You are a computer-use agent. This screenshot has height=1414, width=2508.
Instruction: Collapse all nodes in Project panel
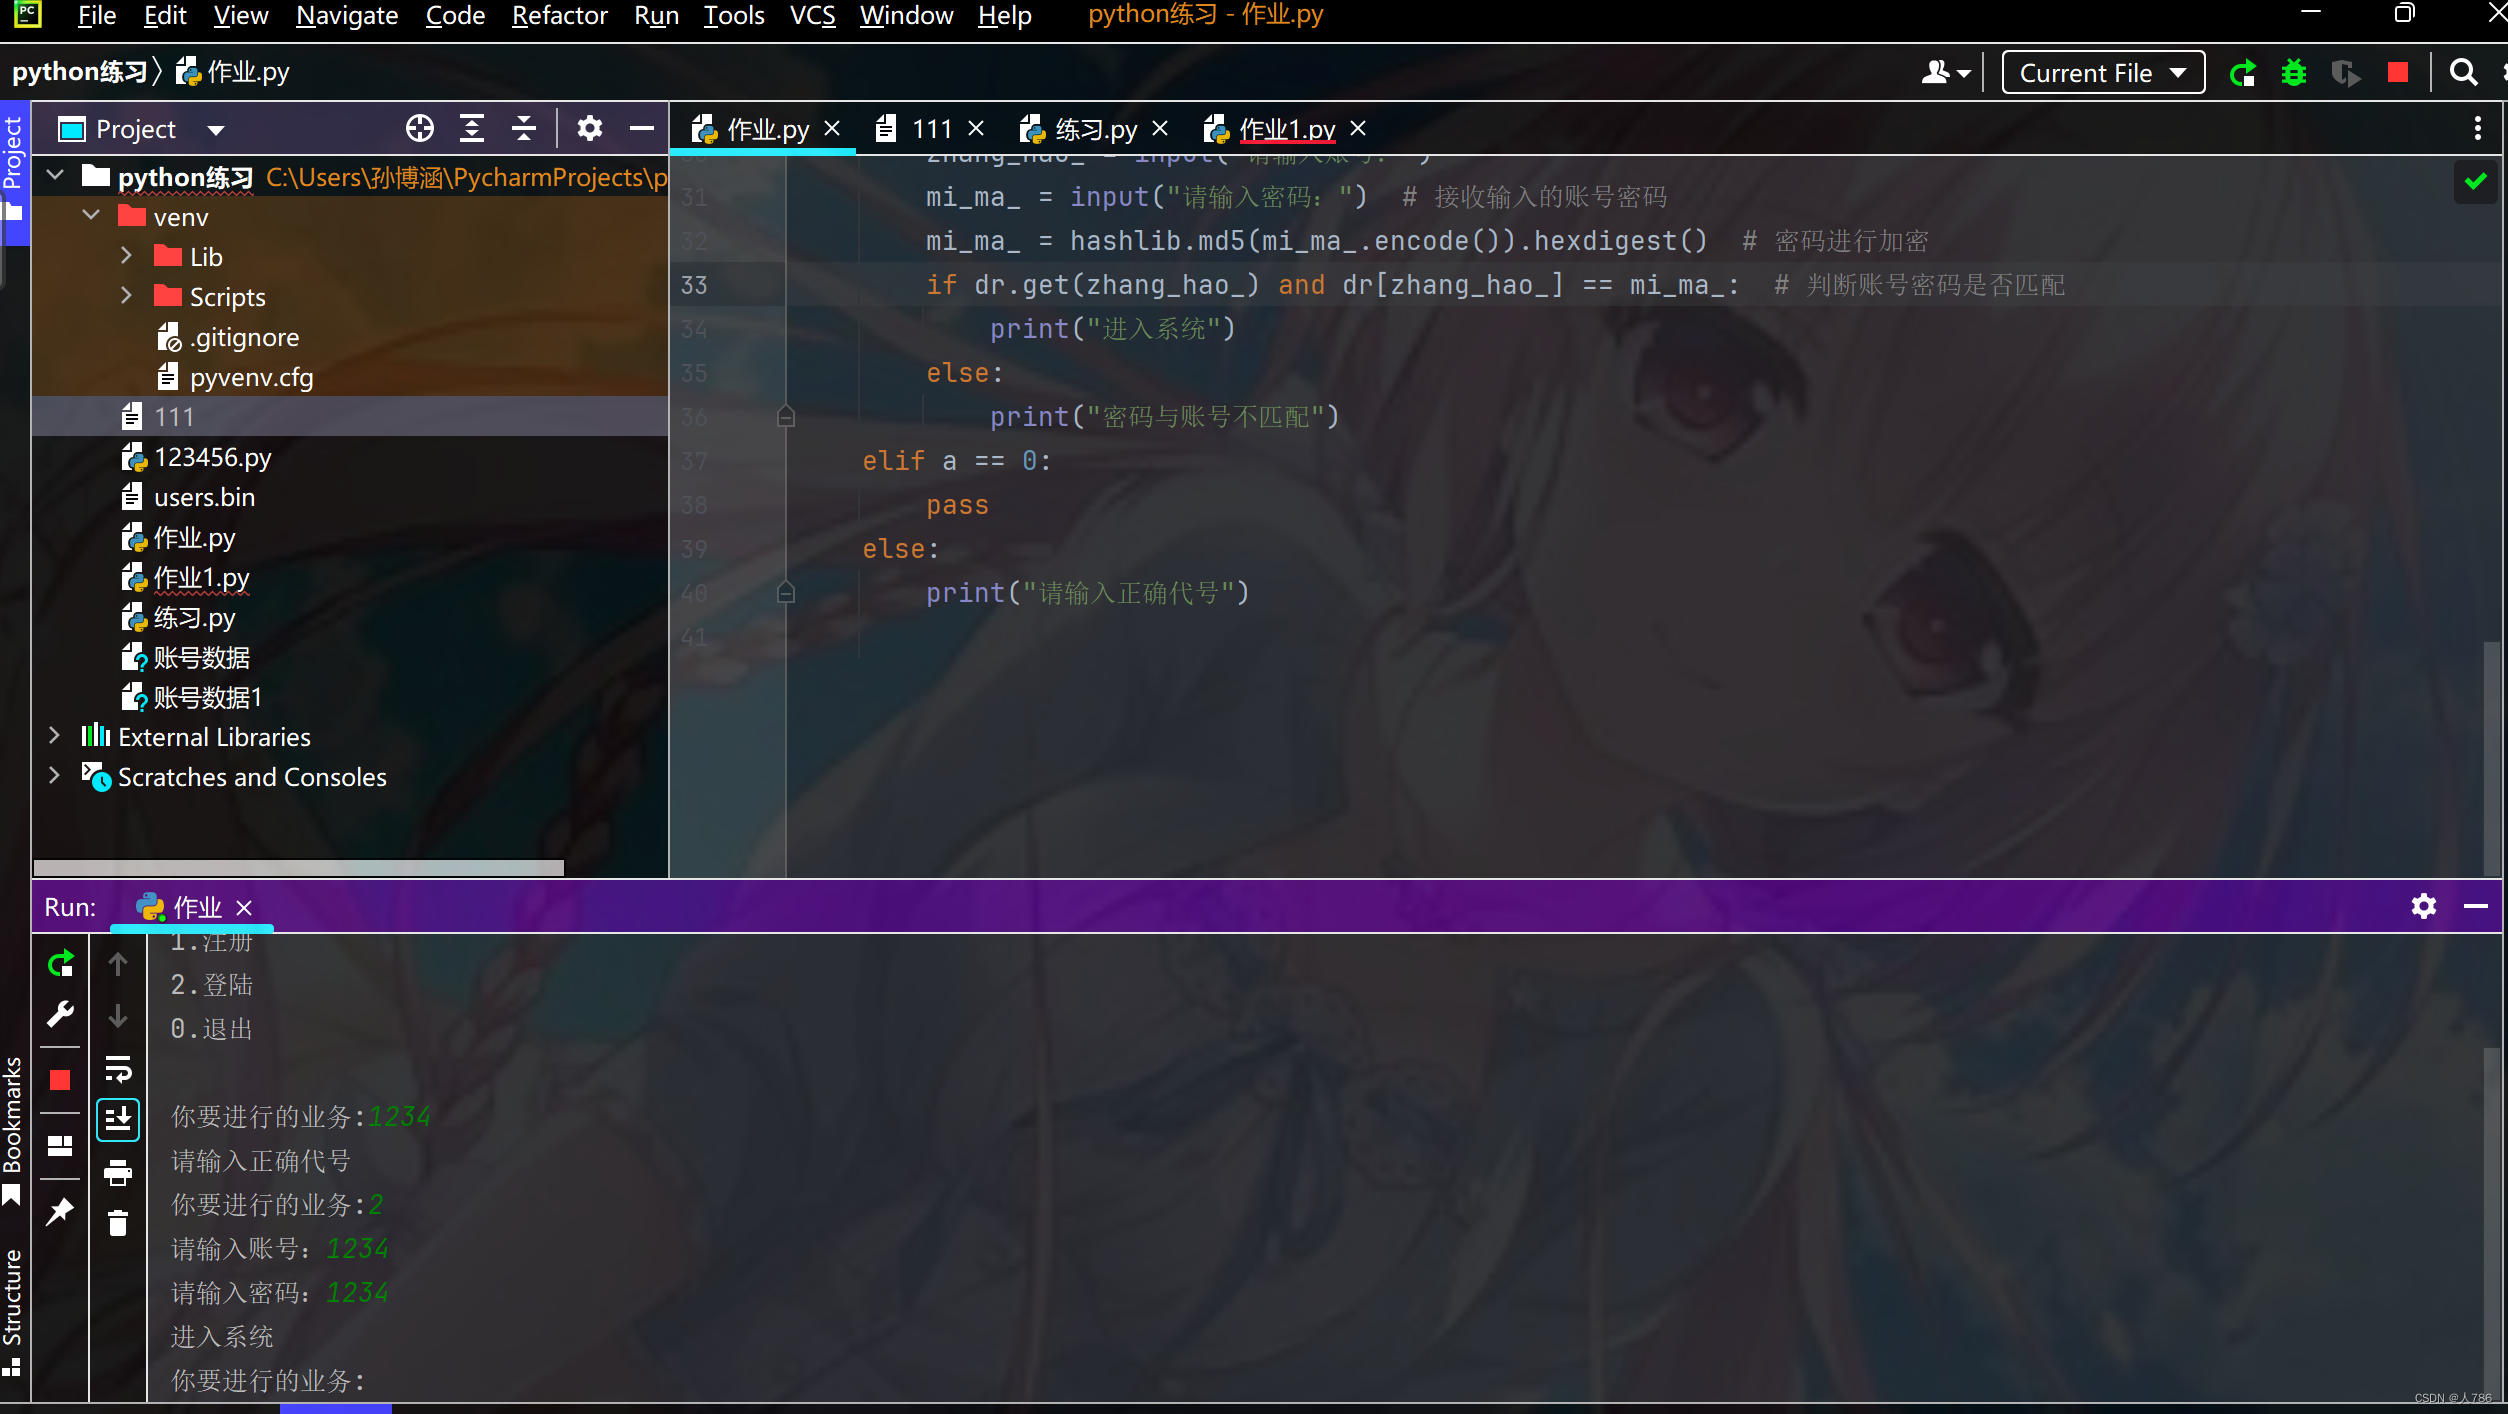pos(523,128)
